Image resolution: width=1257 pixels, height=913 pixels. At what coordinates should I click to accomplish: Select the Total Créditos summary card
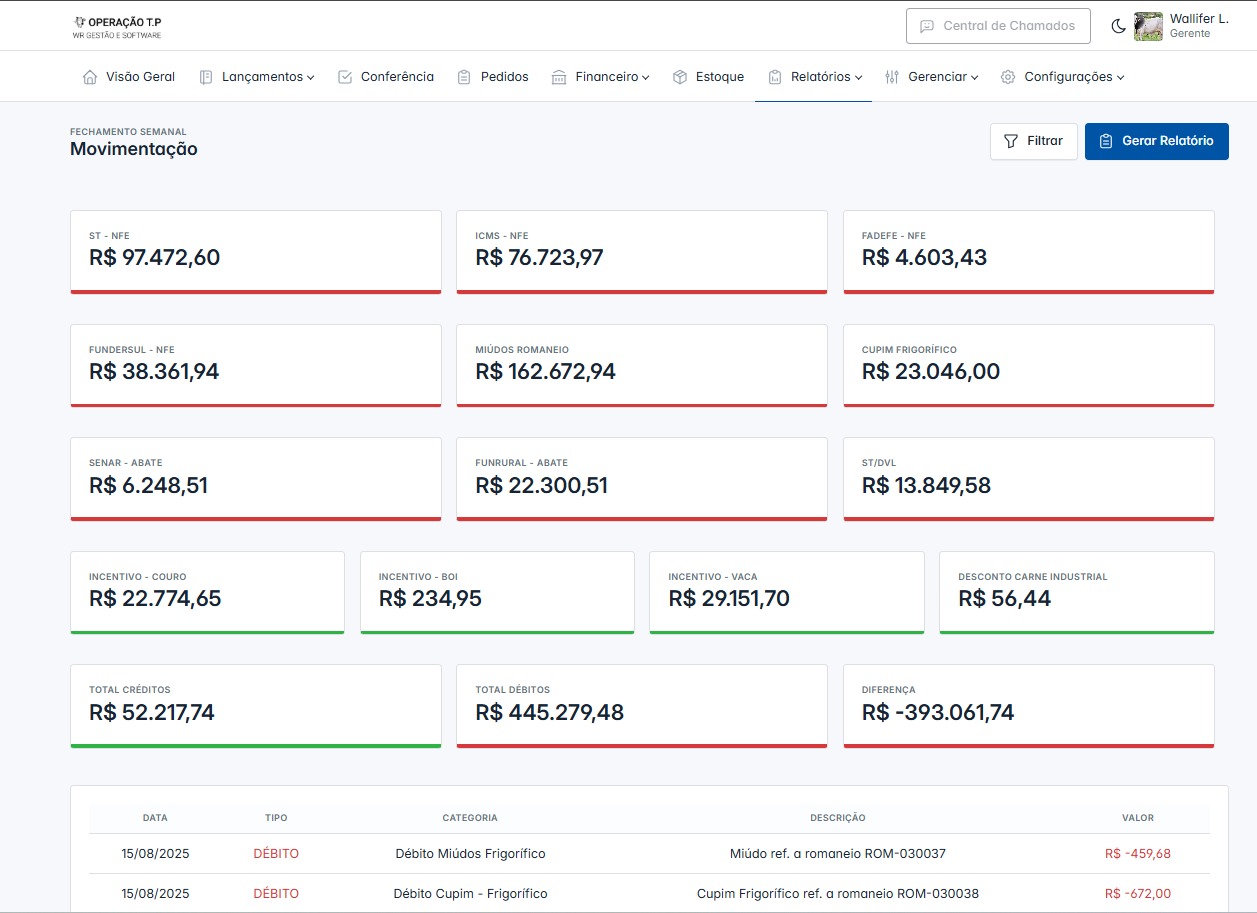pos(255,705)
